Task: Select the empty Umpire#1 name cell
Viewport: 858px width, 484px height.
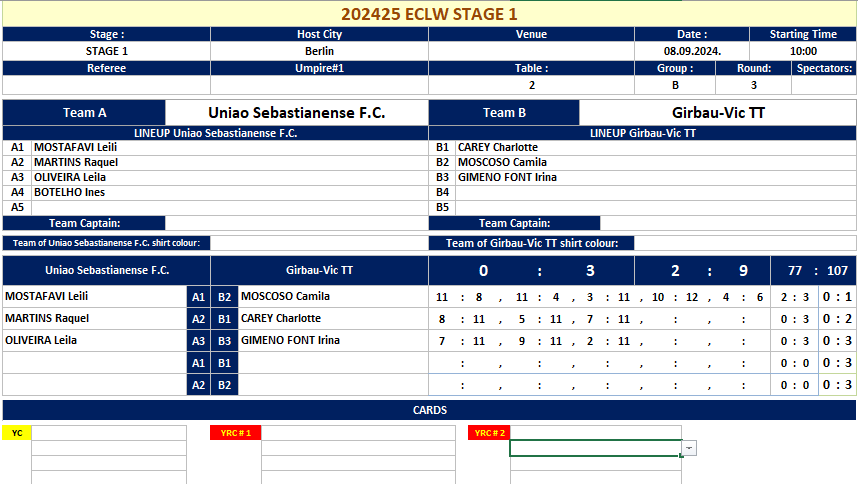Action: 319,85
